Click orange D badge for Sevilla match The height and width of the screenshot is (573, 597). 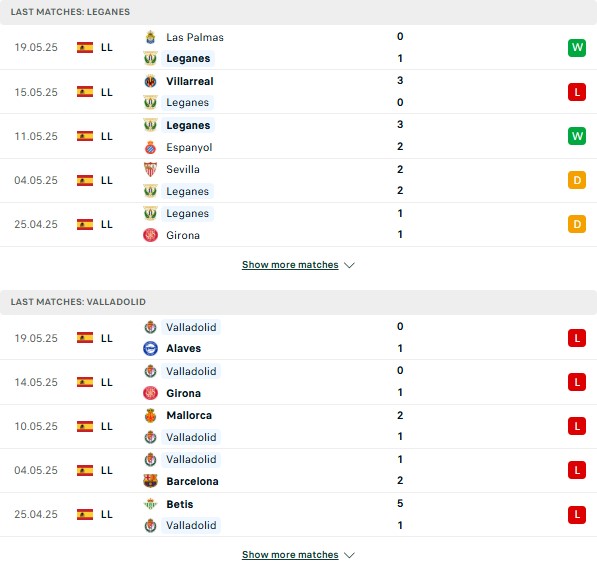point(577,180)
